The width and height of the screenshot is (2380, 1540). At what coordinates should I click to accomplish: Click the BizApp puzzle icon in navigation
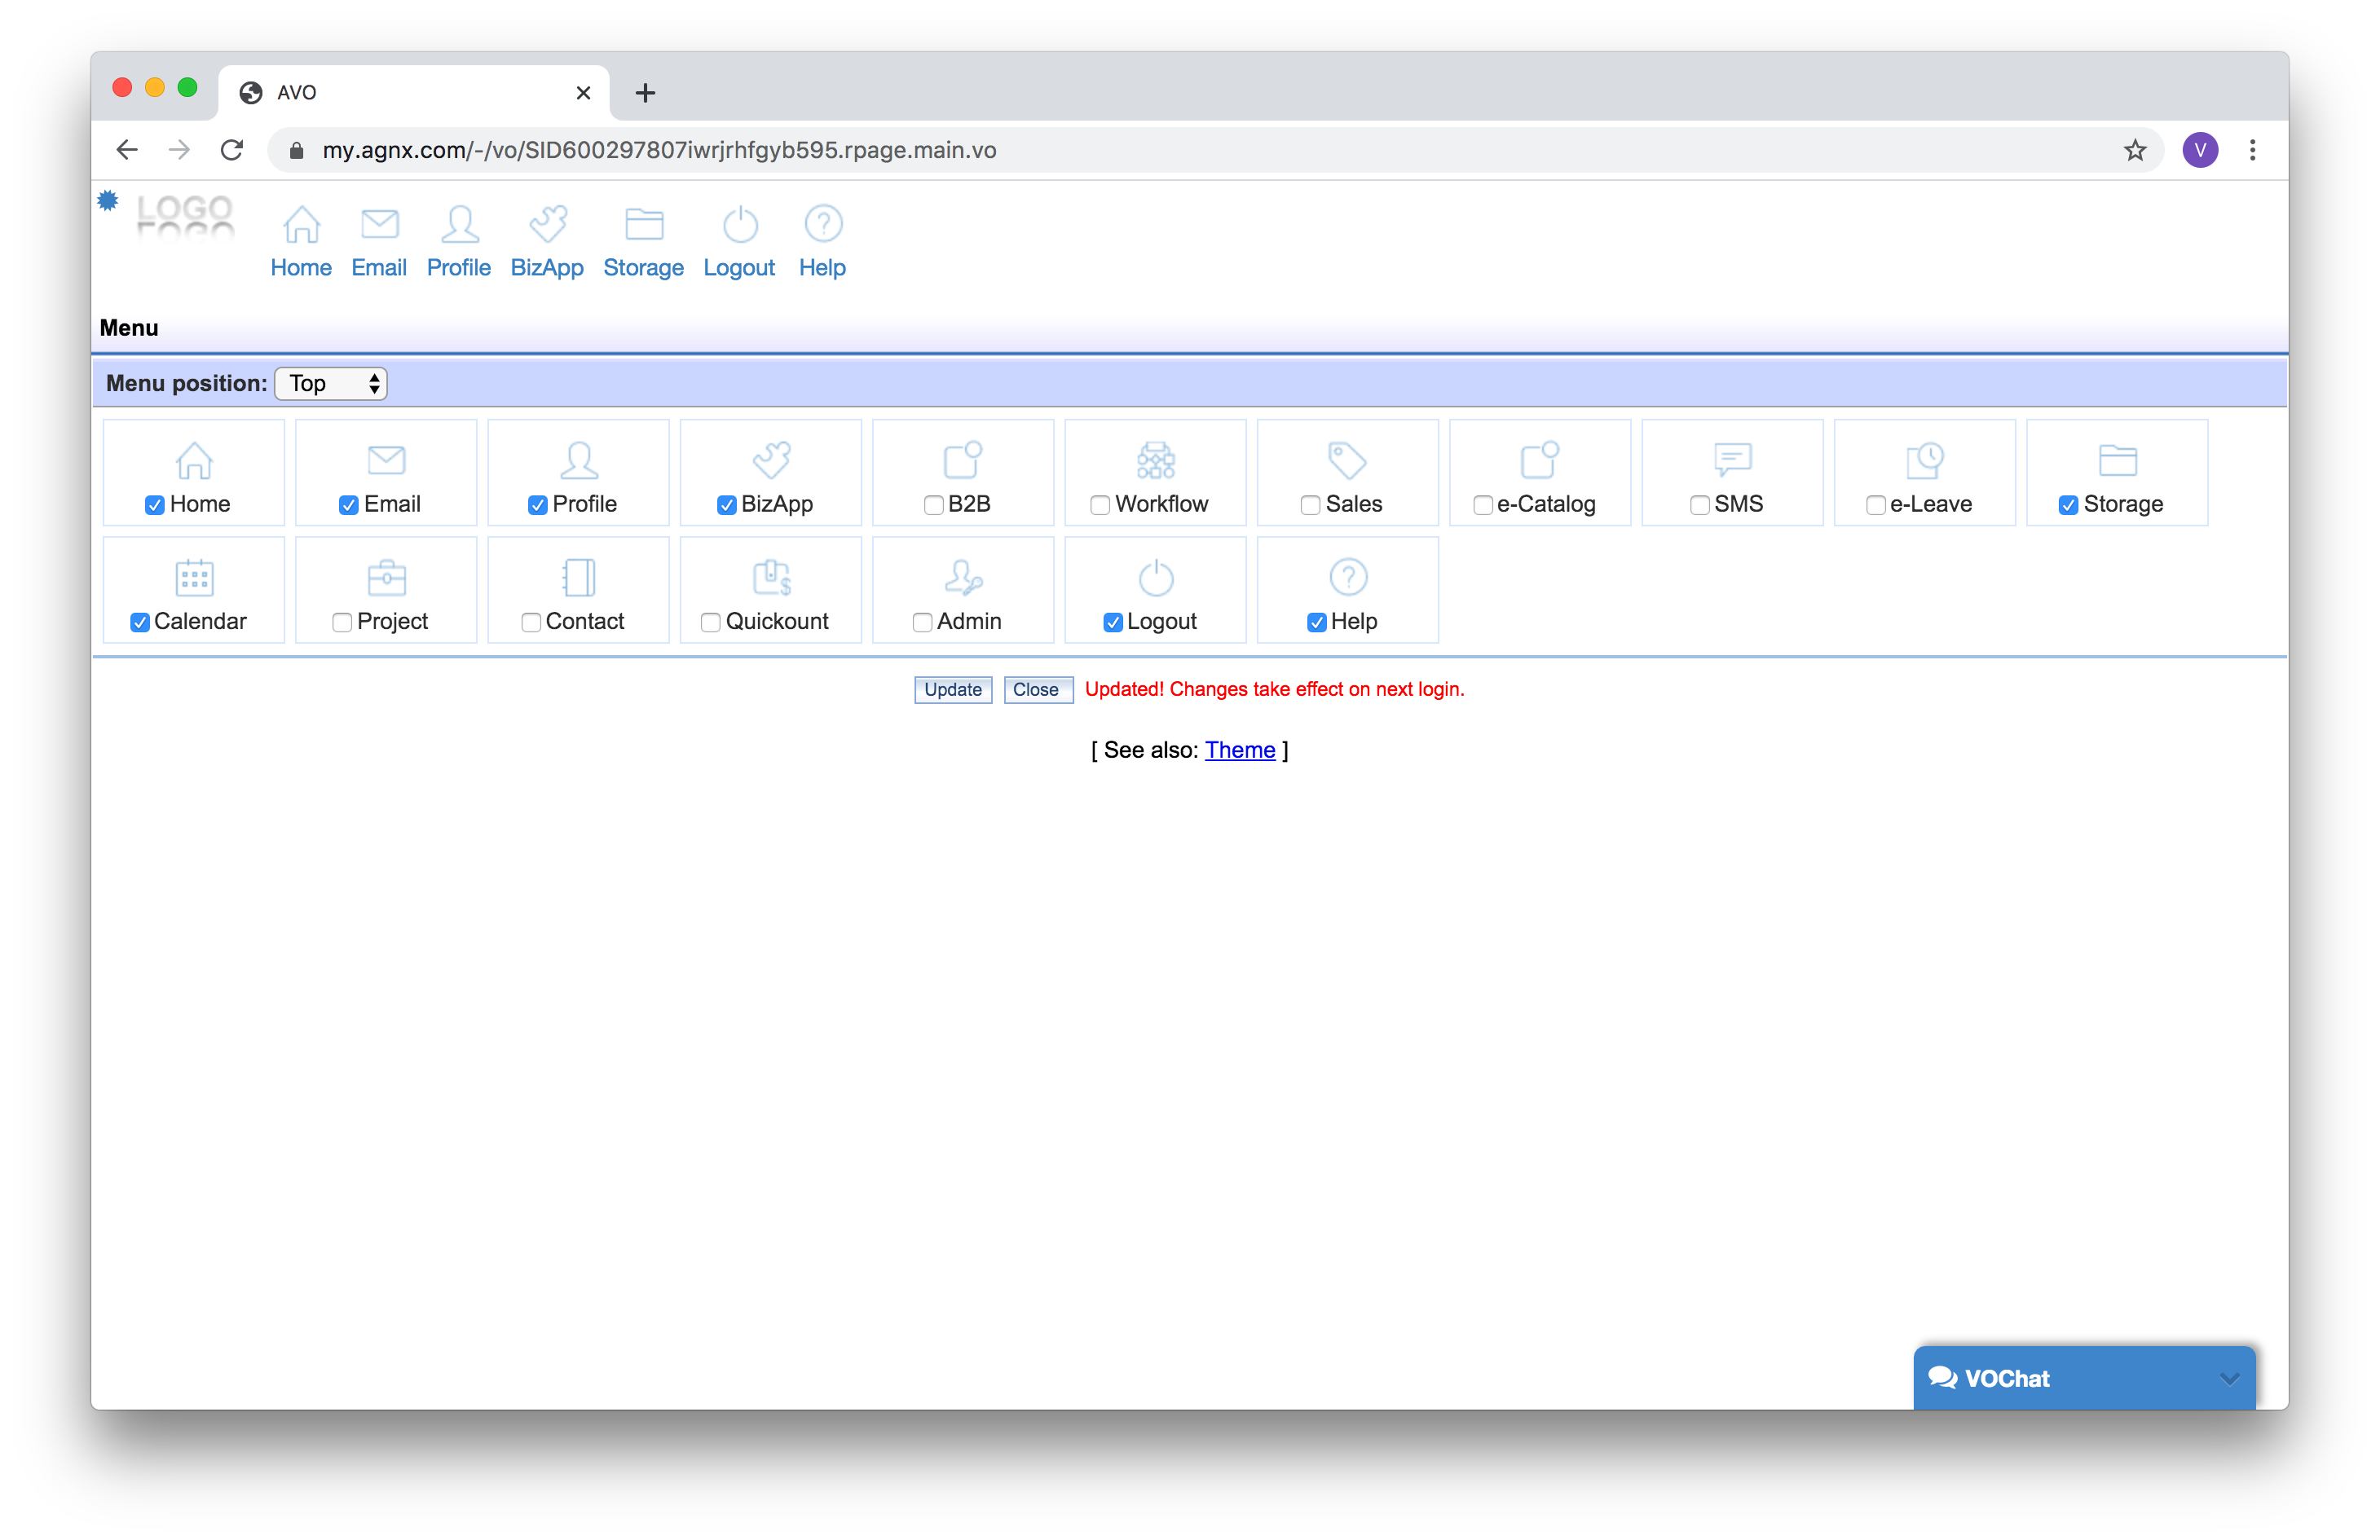point(548,225)
